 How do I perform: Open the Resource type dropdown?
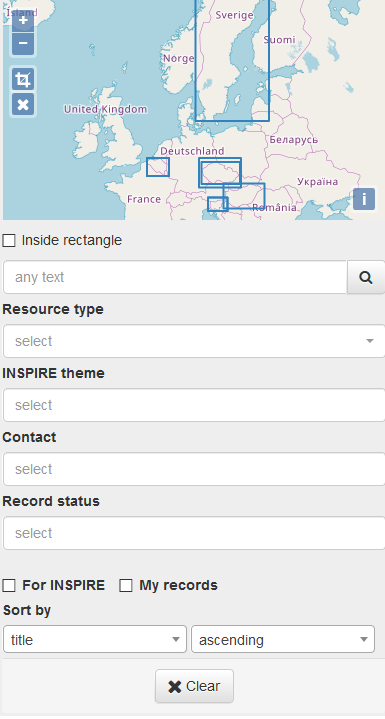194,341
